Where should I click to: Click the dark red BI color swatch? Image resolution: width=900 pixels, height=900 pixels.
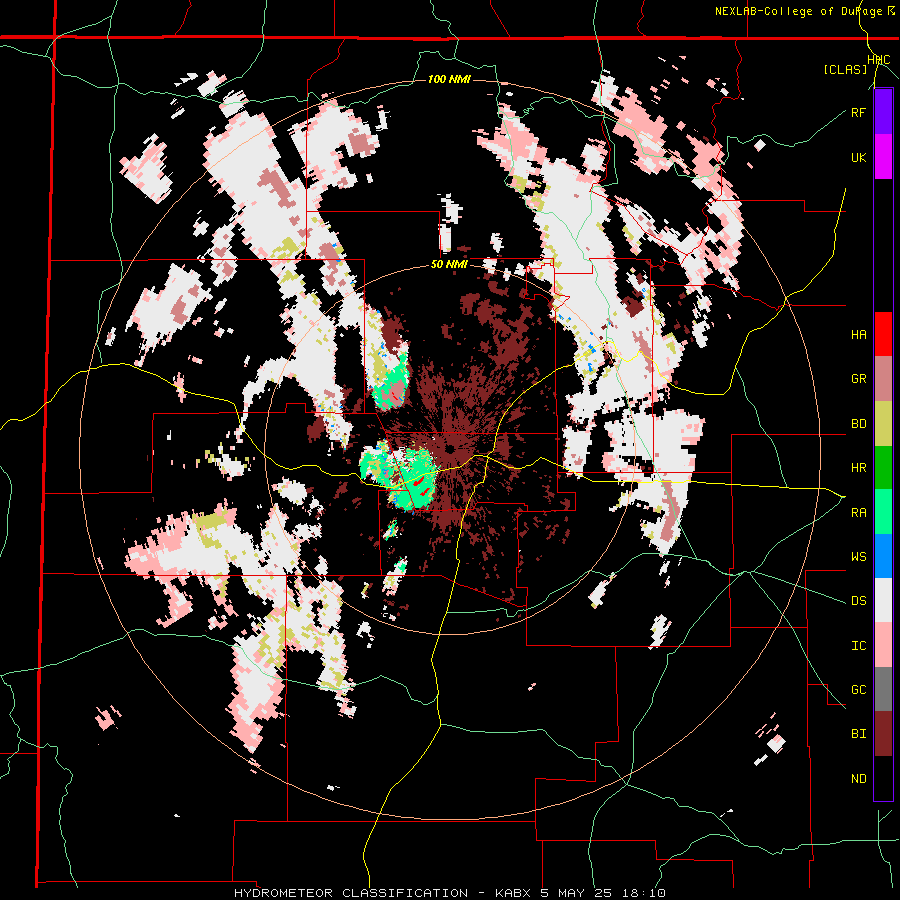[x=883, y=734]
